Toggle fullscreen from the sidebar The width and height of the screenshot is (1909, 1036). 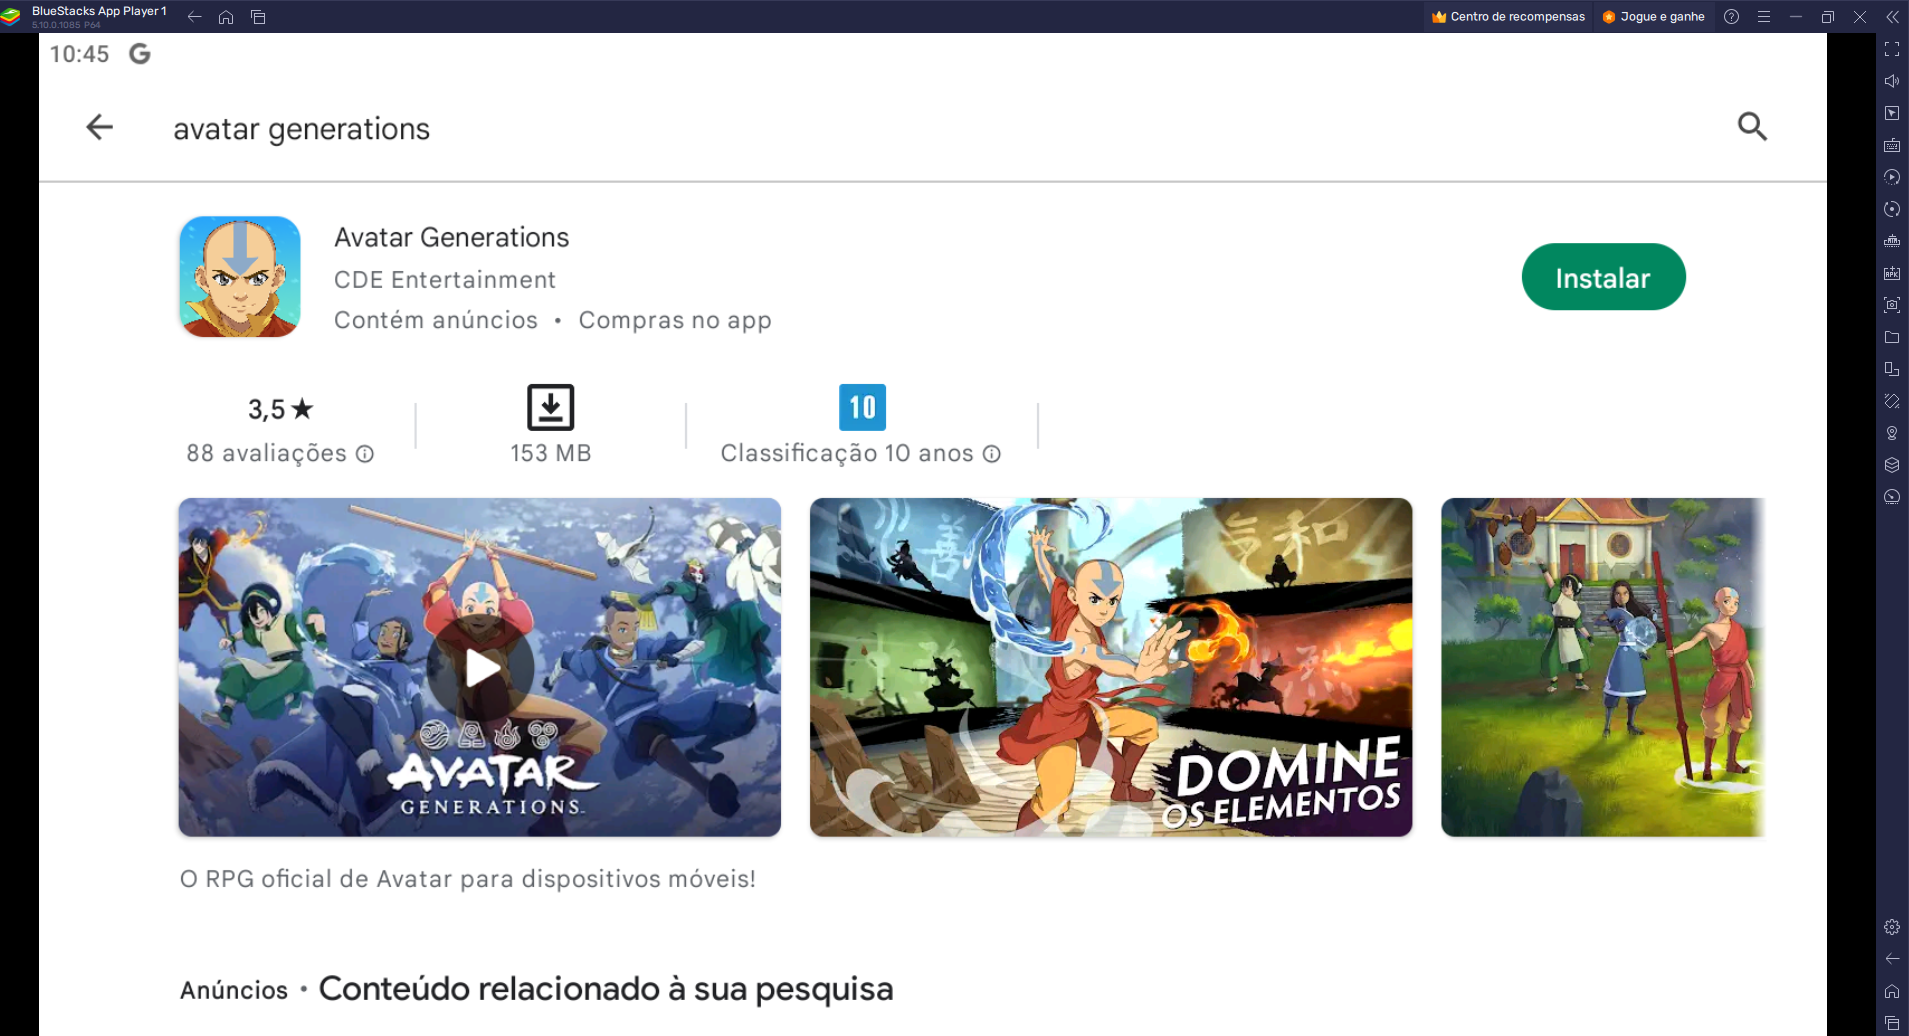click(x=1892, y=49)
